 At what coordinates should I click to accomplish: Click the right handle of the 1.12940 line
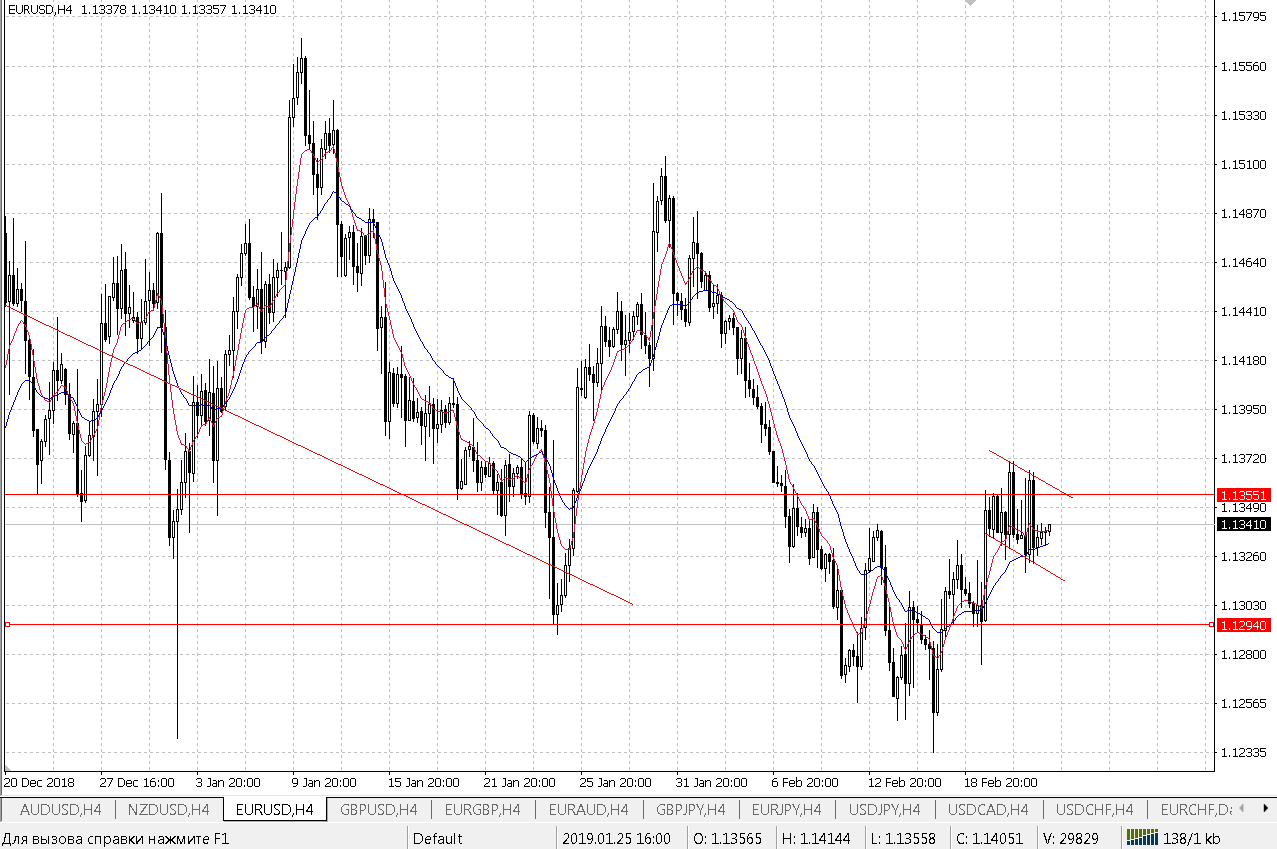point(1211,624)
